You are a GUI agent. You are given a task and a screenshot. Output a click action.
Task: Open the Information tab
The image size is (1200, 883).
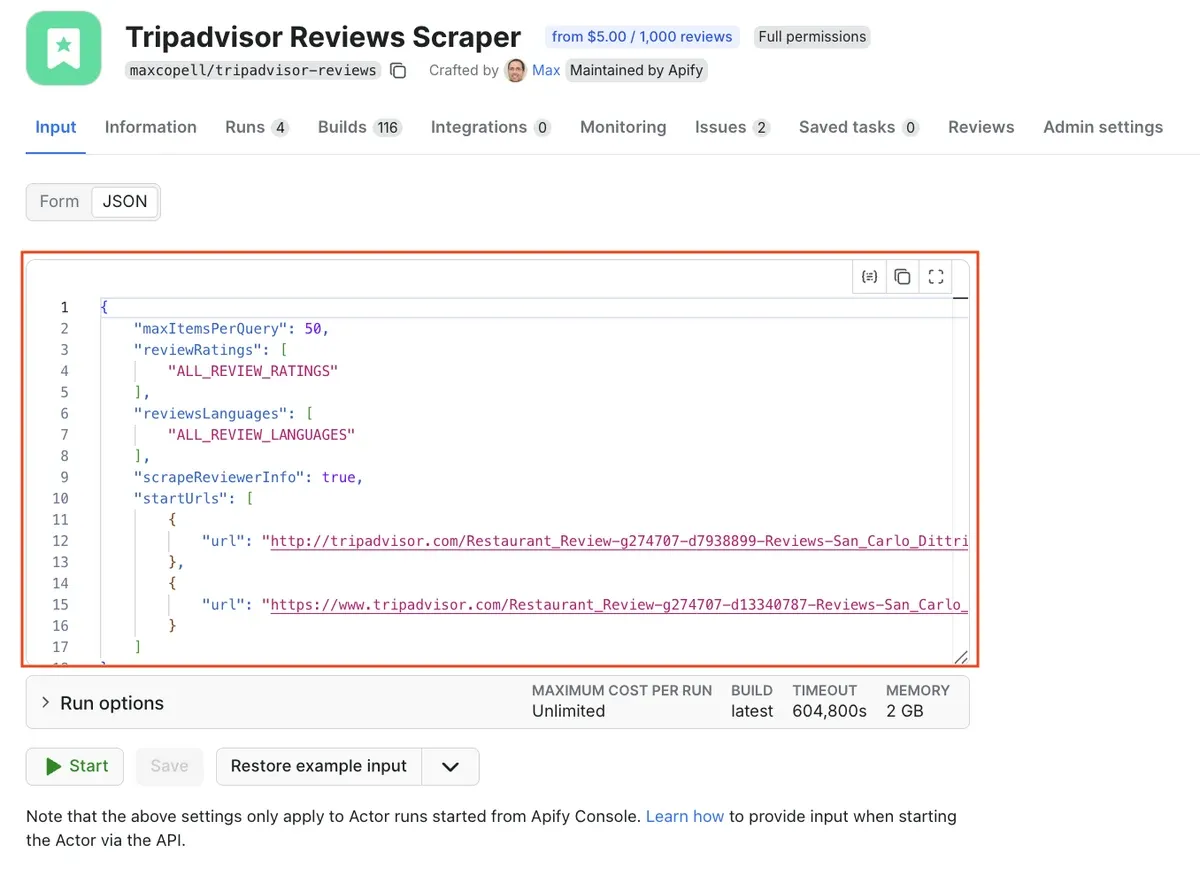(151, 127)
